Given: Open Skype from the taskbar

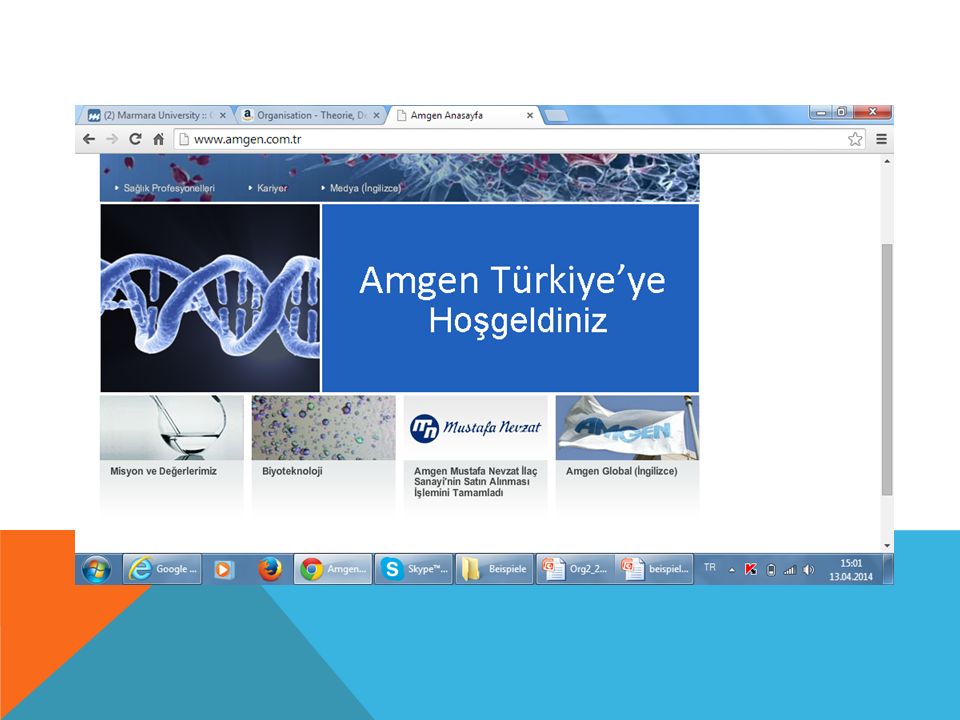Looking at the screenshot, I should click(x=414, y=569).
